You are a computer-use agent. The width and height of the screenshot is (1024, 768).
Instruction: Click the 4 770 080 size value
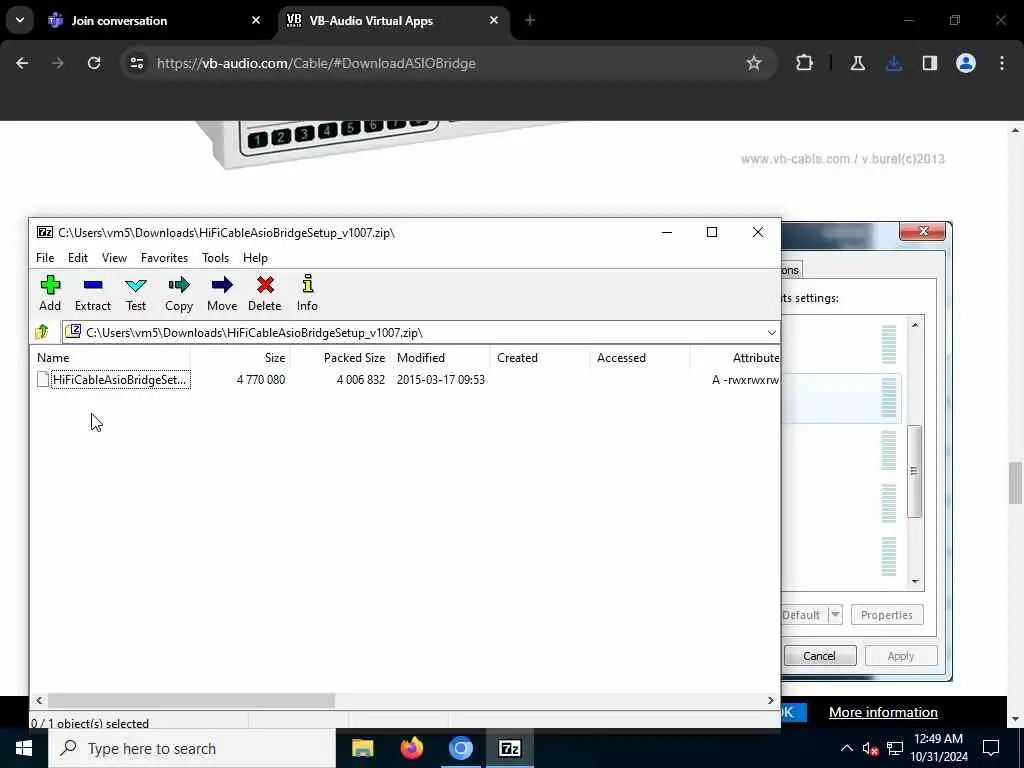261,379
